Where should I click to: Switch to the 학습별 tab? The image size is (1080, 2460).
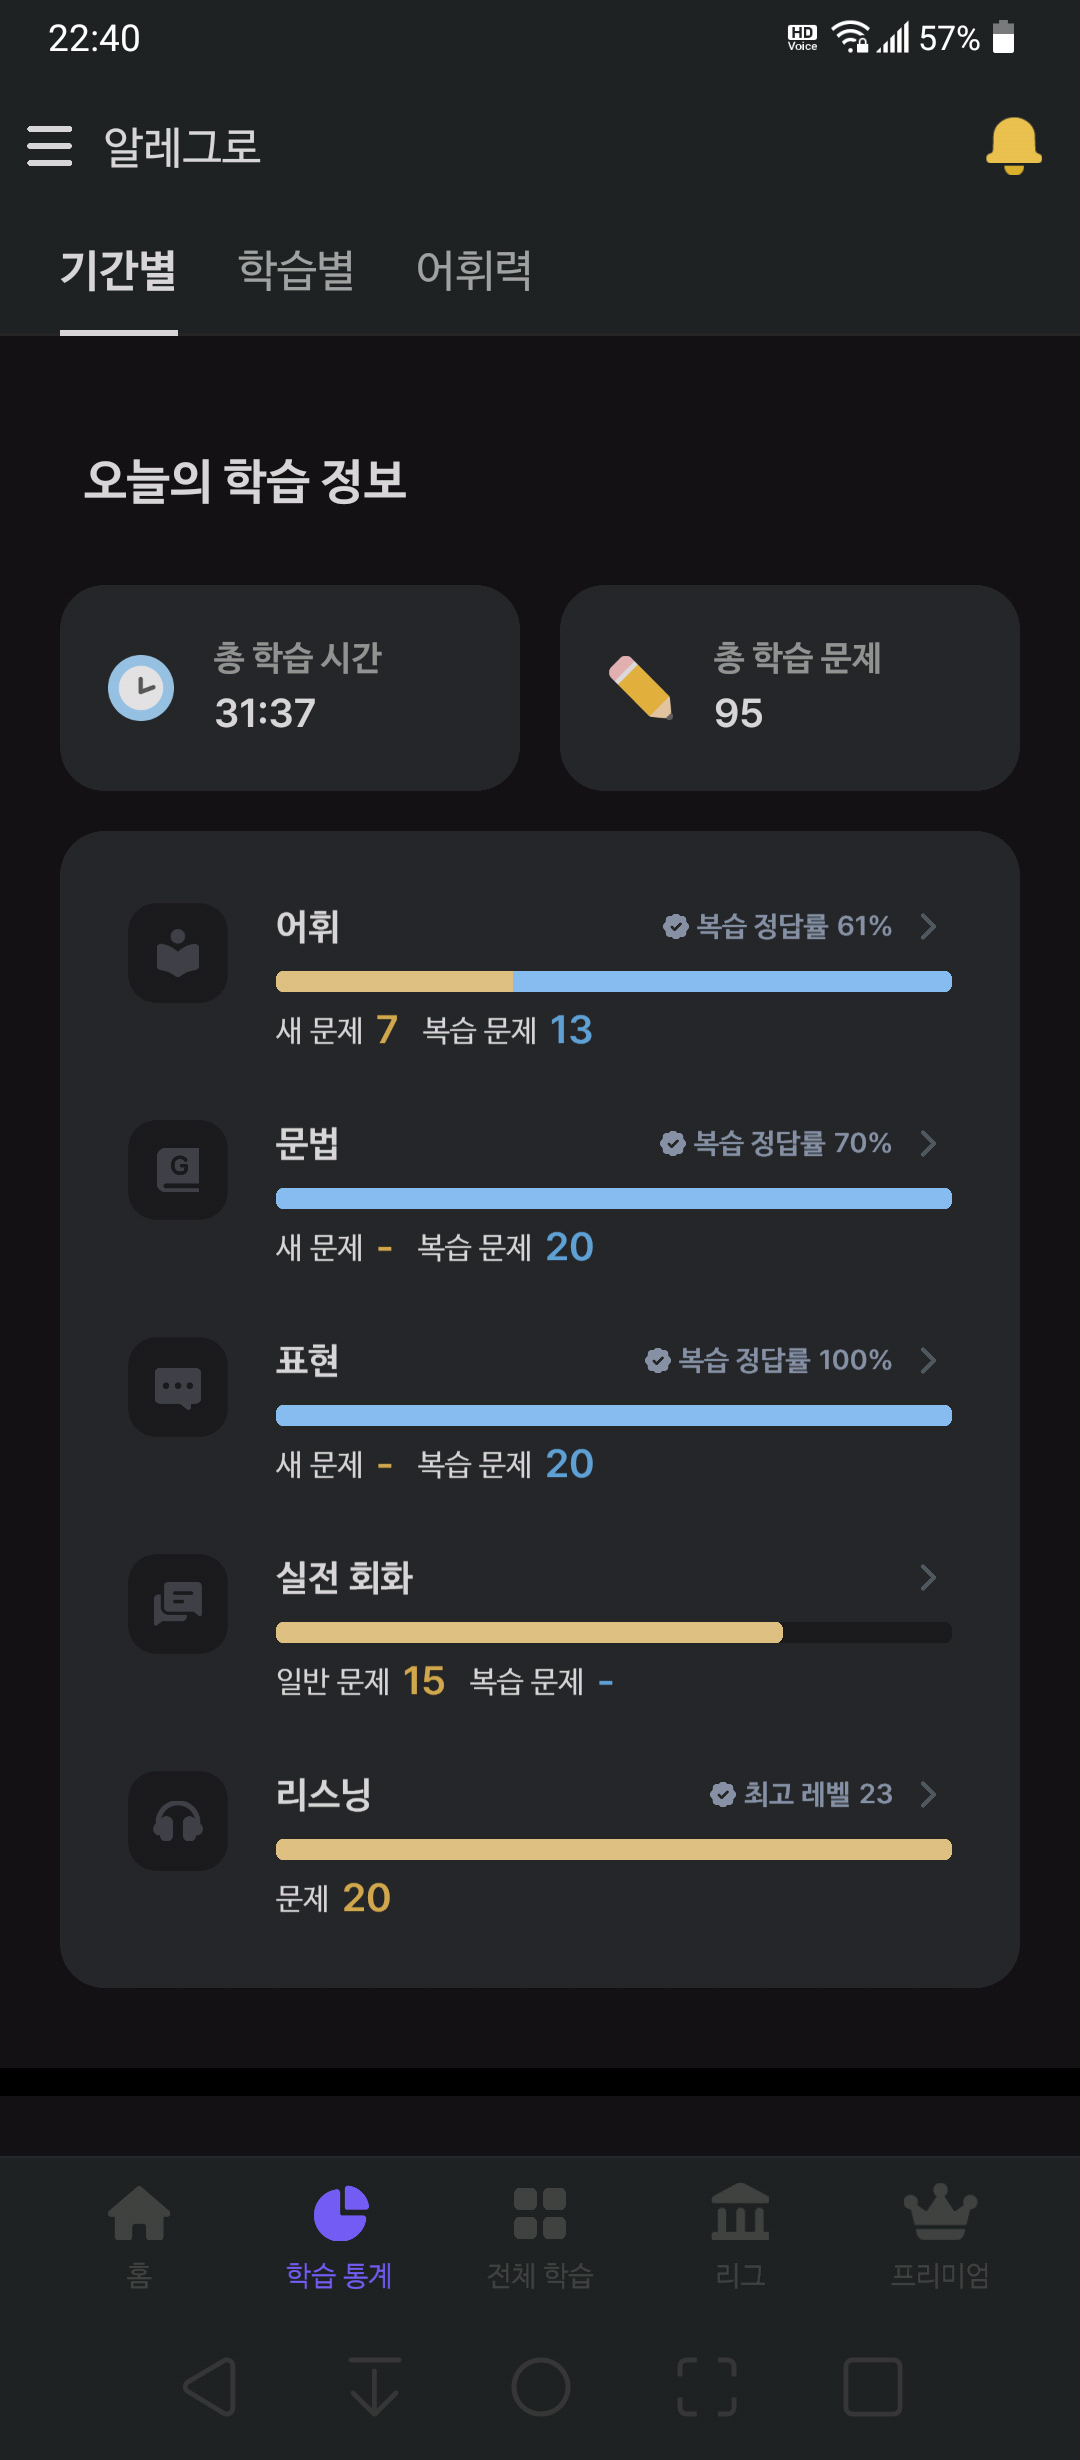point(296,270)
